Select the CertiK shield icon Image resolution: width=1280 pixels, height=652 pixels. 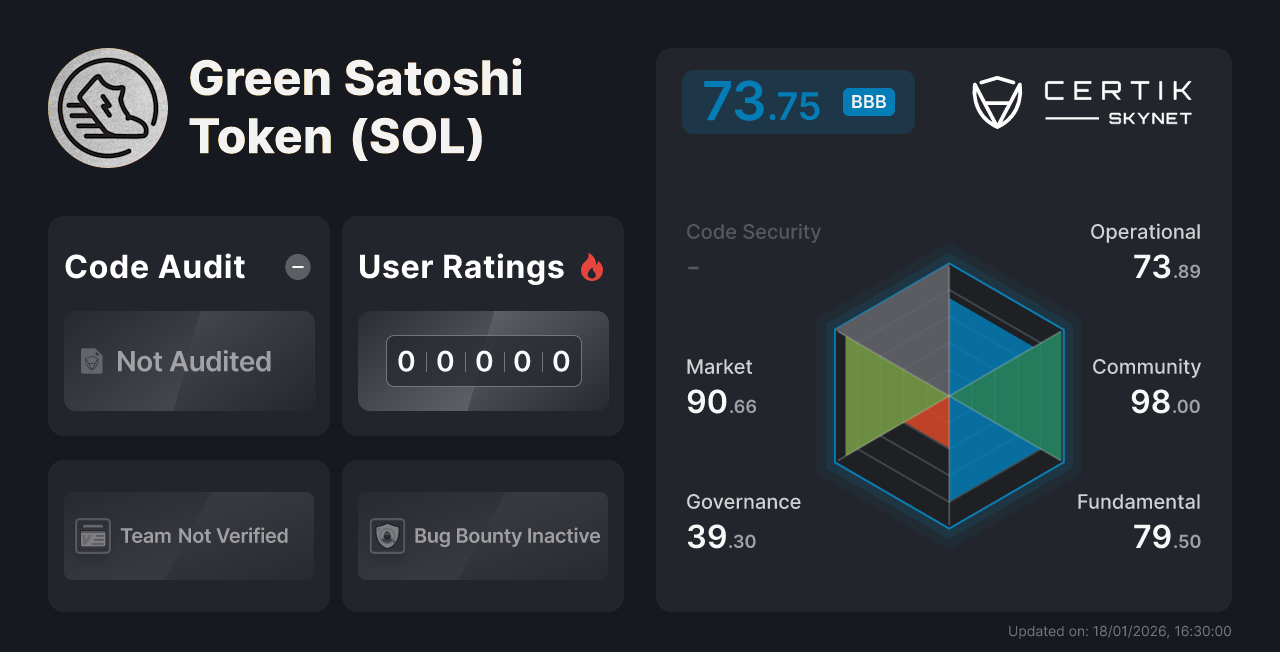click(998, 100)
